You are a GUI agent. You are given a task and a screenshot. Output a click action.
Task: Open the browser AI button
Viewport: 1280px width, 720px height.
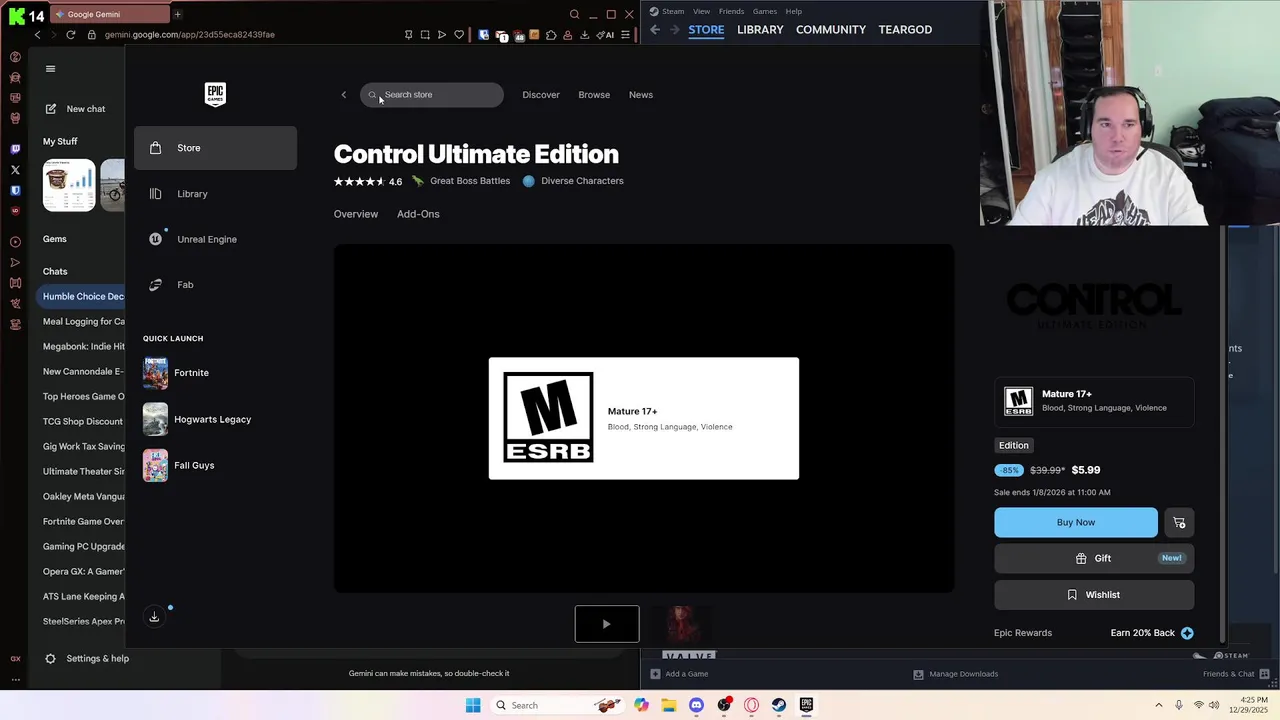point(606,35)
